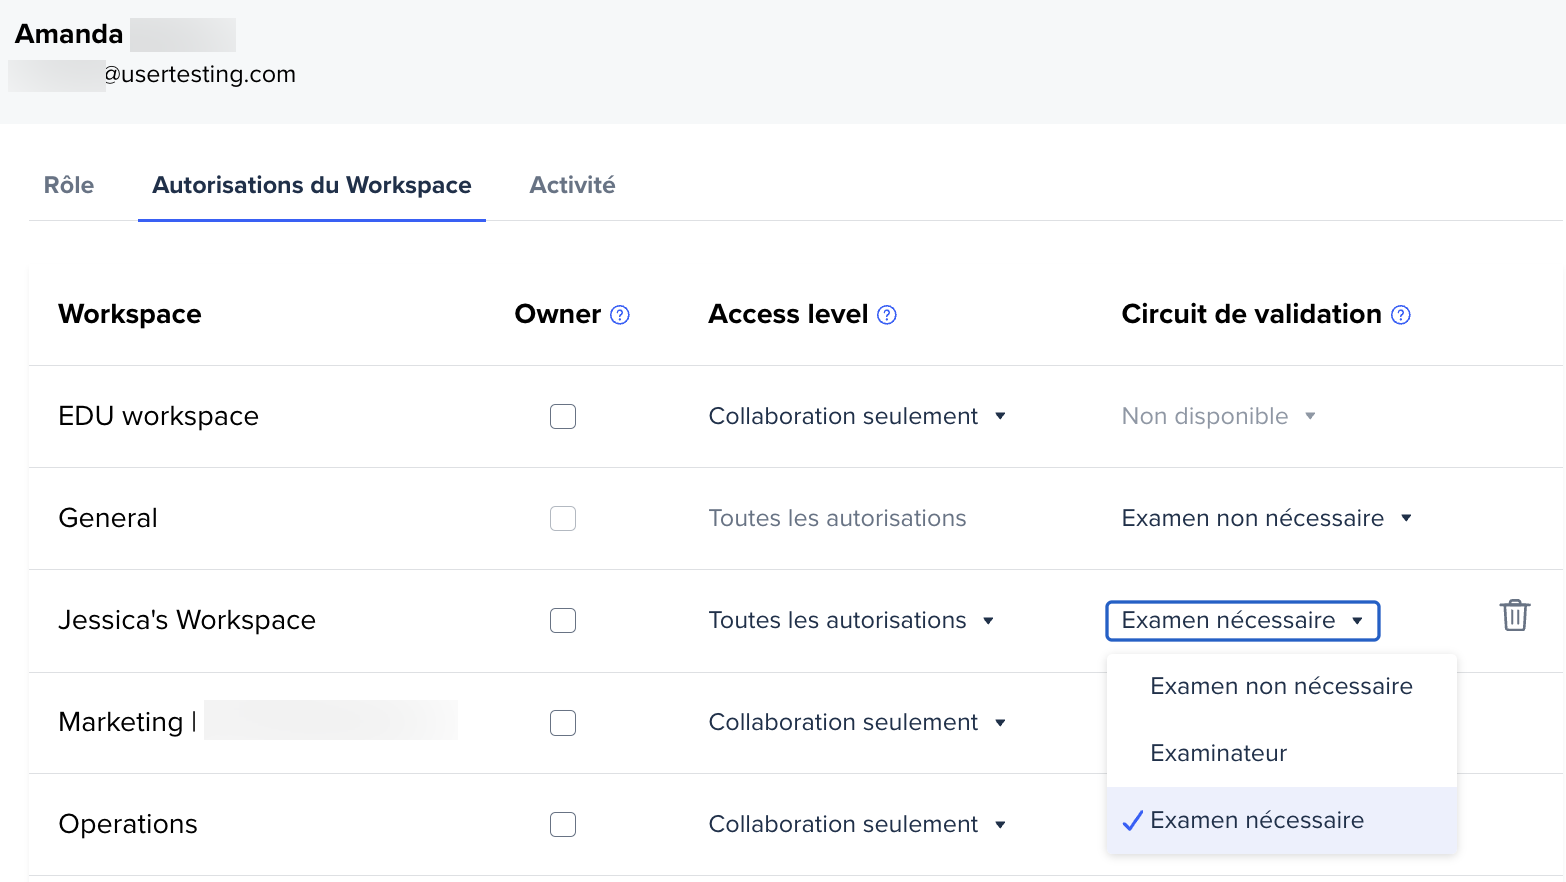This screenshot has height=882, width=1566.
Task: Toggle the Owner checkbox for EDU workspace
Action: pyautogui.click(x=563, y=417)
